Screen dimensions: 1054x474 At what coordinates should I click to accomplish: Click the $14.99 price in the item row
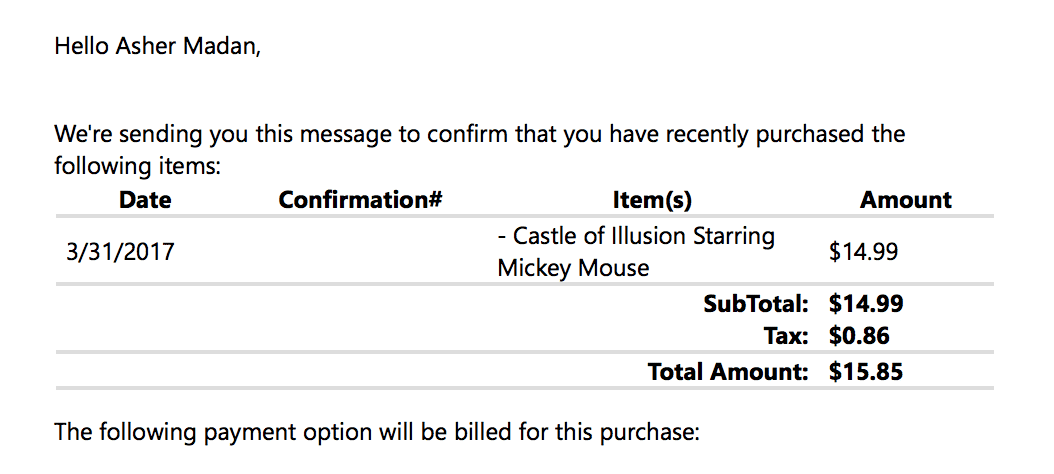863,252
